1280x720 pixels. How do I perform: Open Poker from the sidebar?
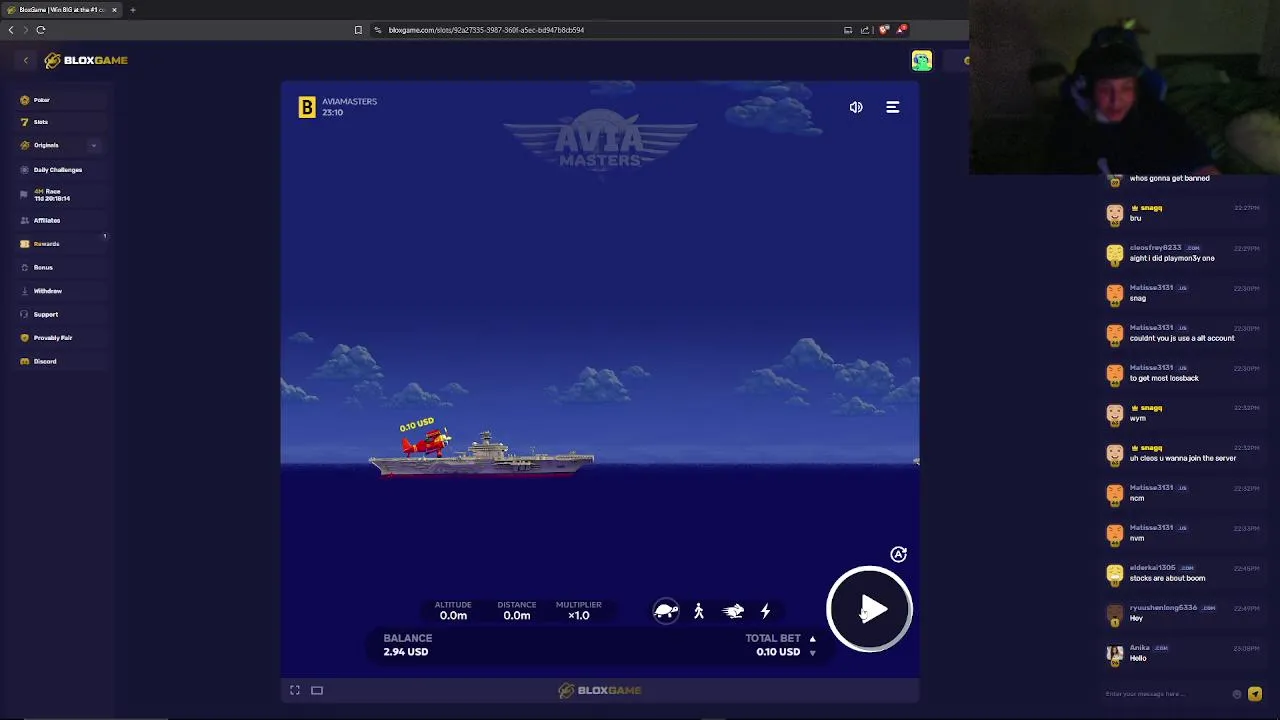coord(60,100)
